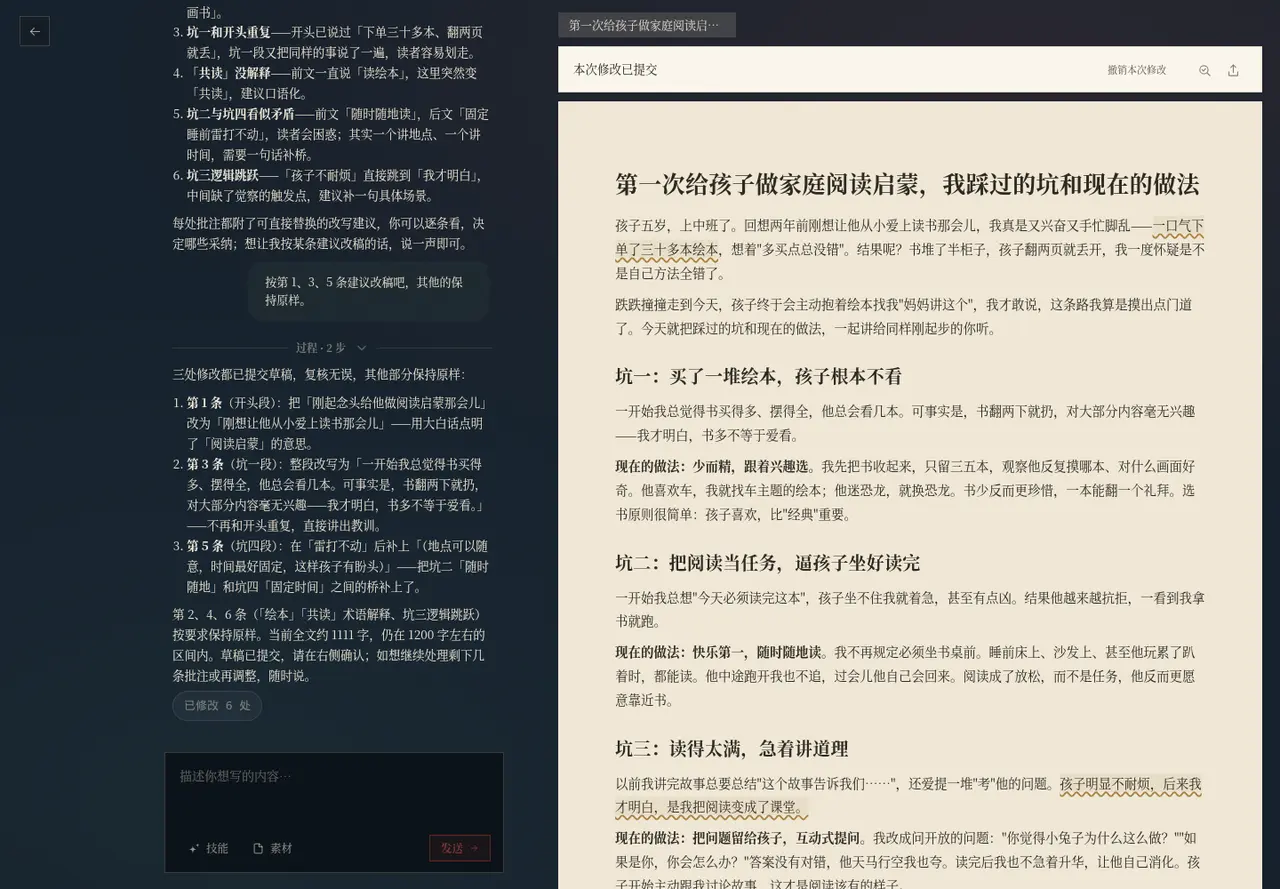The width and height of the screenshot is (1280, 889).
Task: Open the zoom magnifier icon in document header
Action: point(1204,70)
